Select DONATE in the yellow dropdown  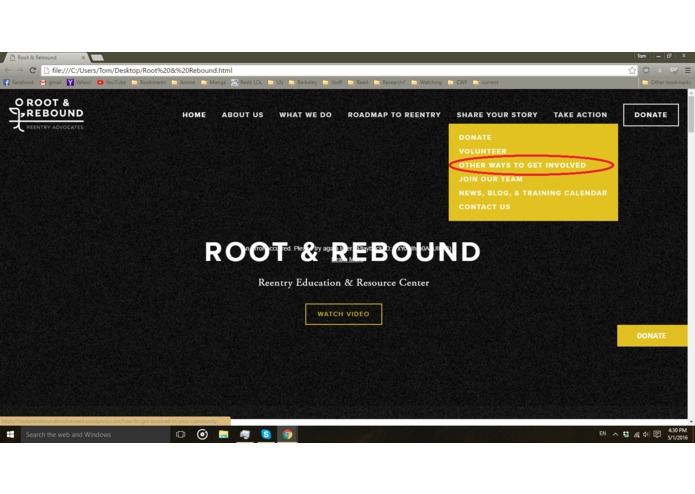tap(475, 137)
